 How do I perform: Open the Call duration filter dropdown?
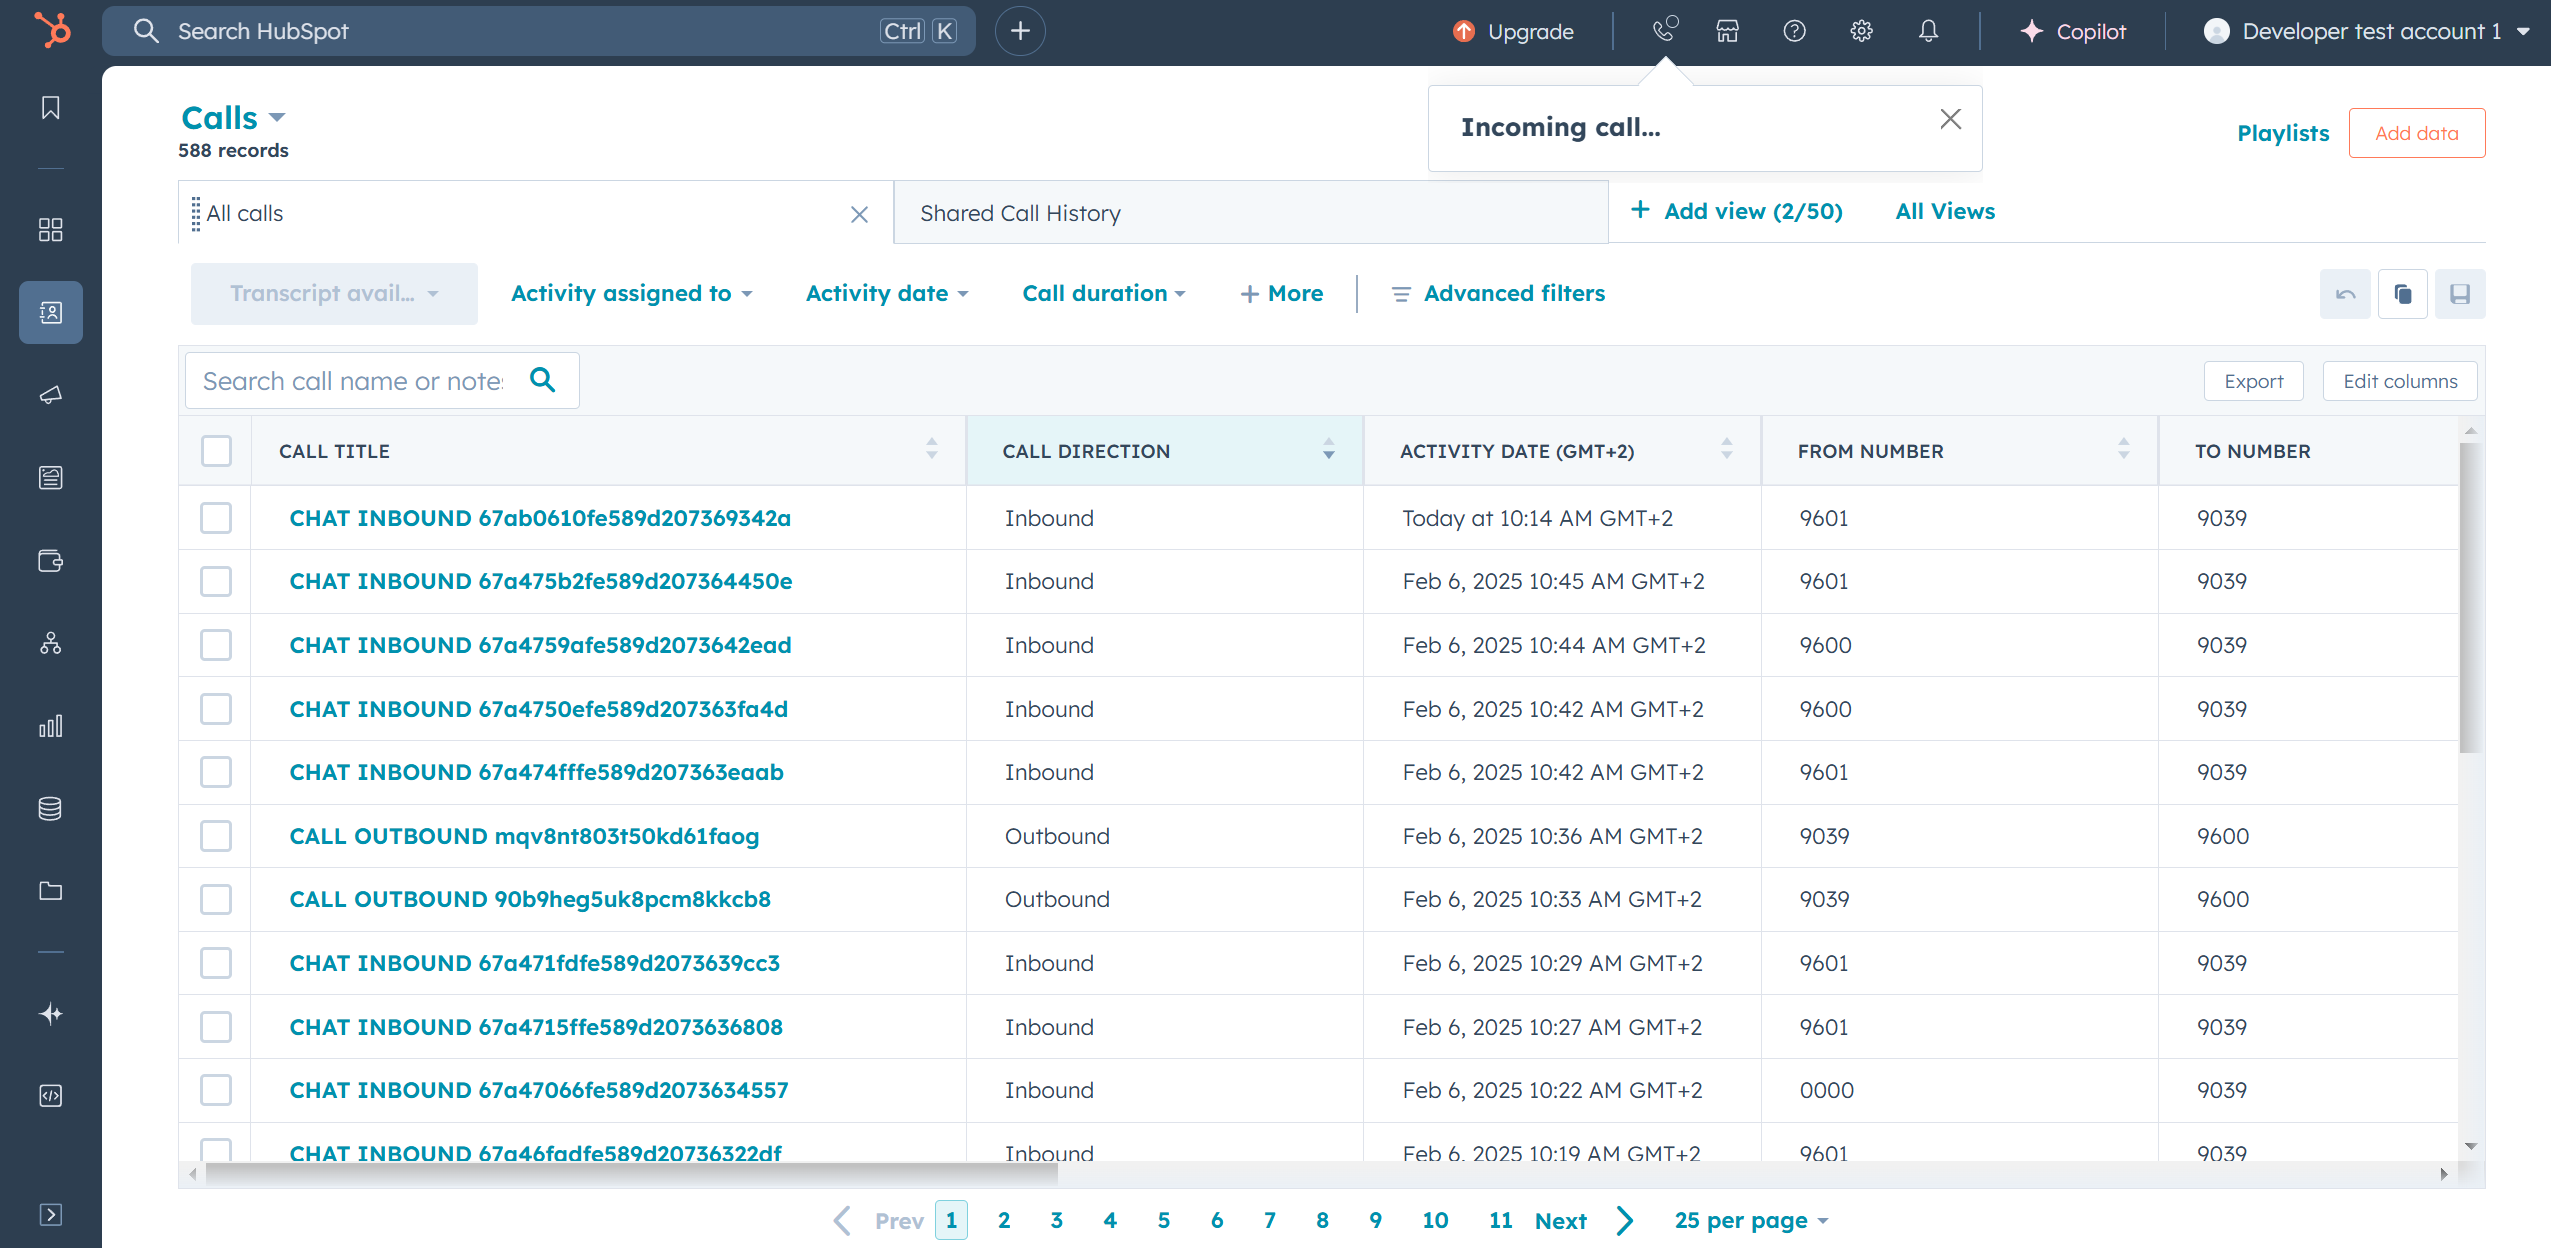1103,294
